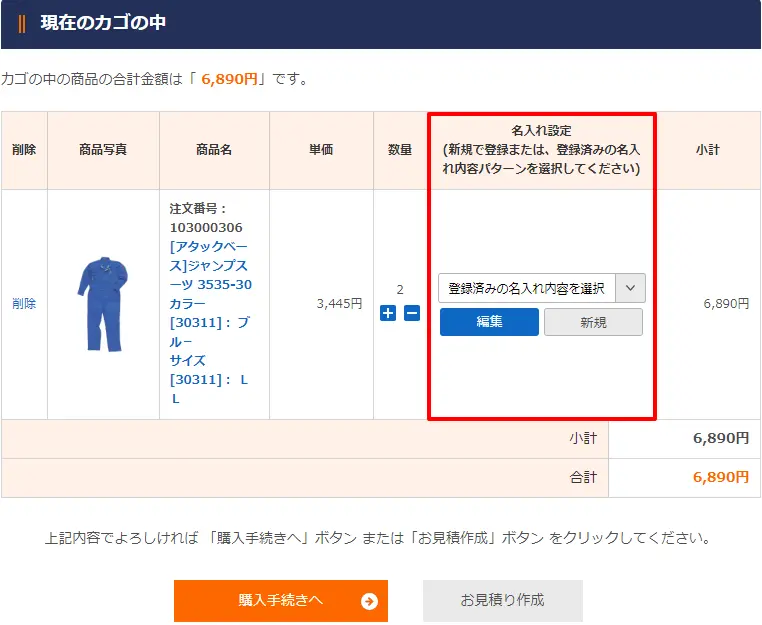Click the chevron arrow of the 名入れ dropdown
The height and width of the screenshot is (625, 762).
coord(630,288)
